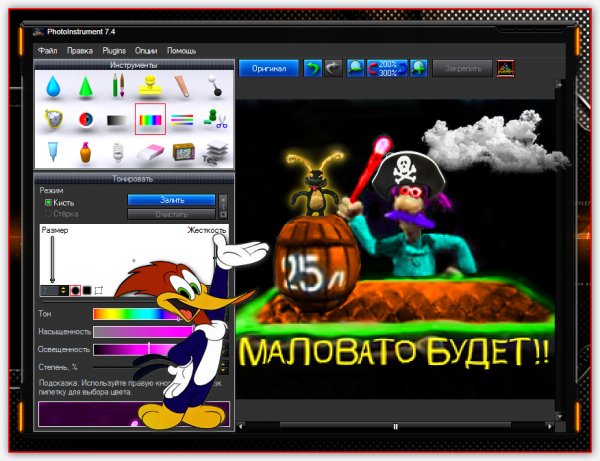600x461 pixels.
Task: Pick the light blue tube tool
Action: 53,152
